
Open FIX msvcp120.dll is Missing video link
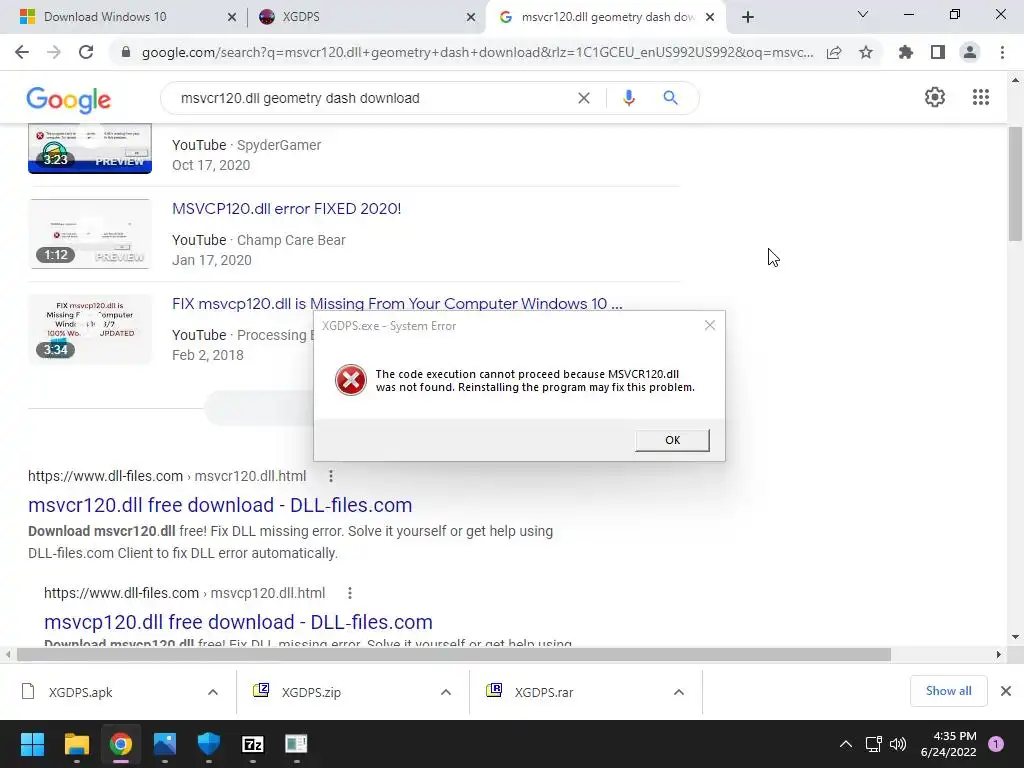point(397,304)
